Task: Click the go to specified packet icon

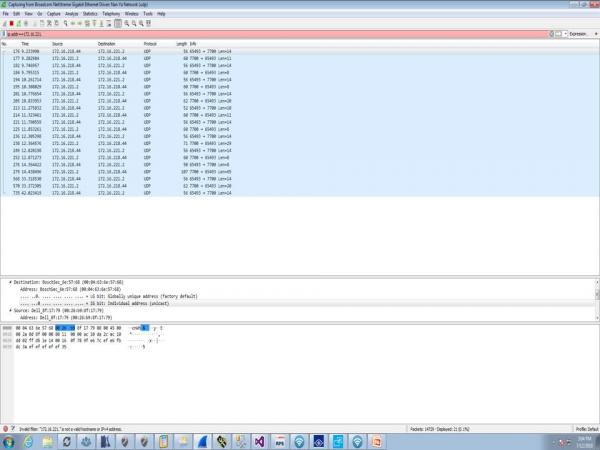Action: 87,23
